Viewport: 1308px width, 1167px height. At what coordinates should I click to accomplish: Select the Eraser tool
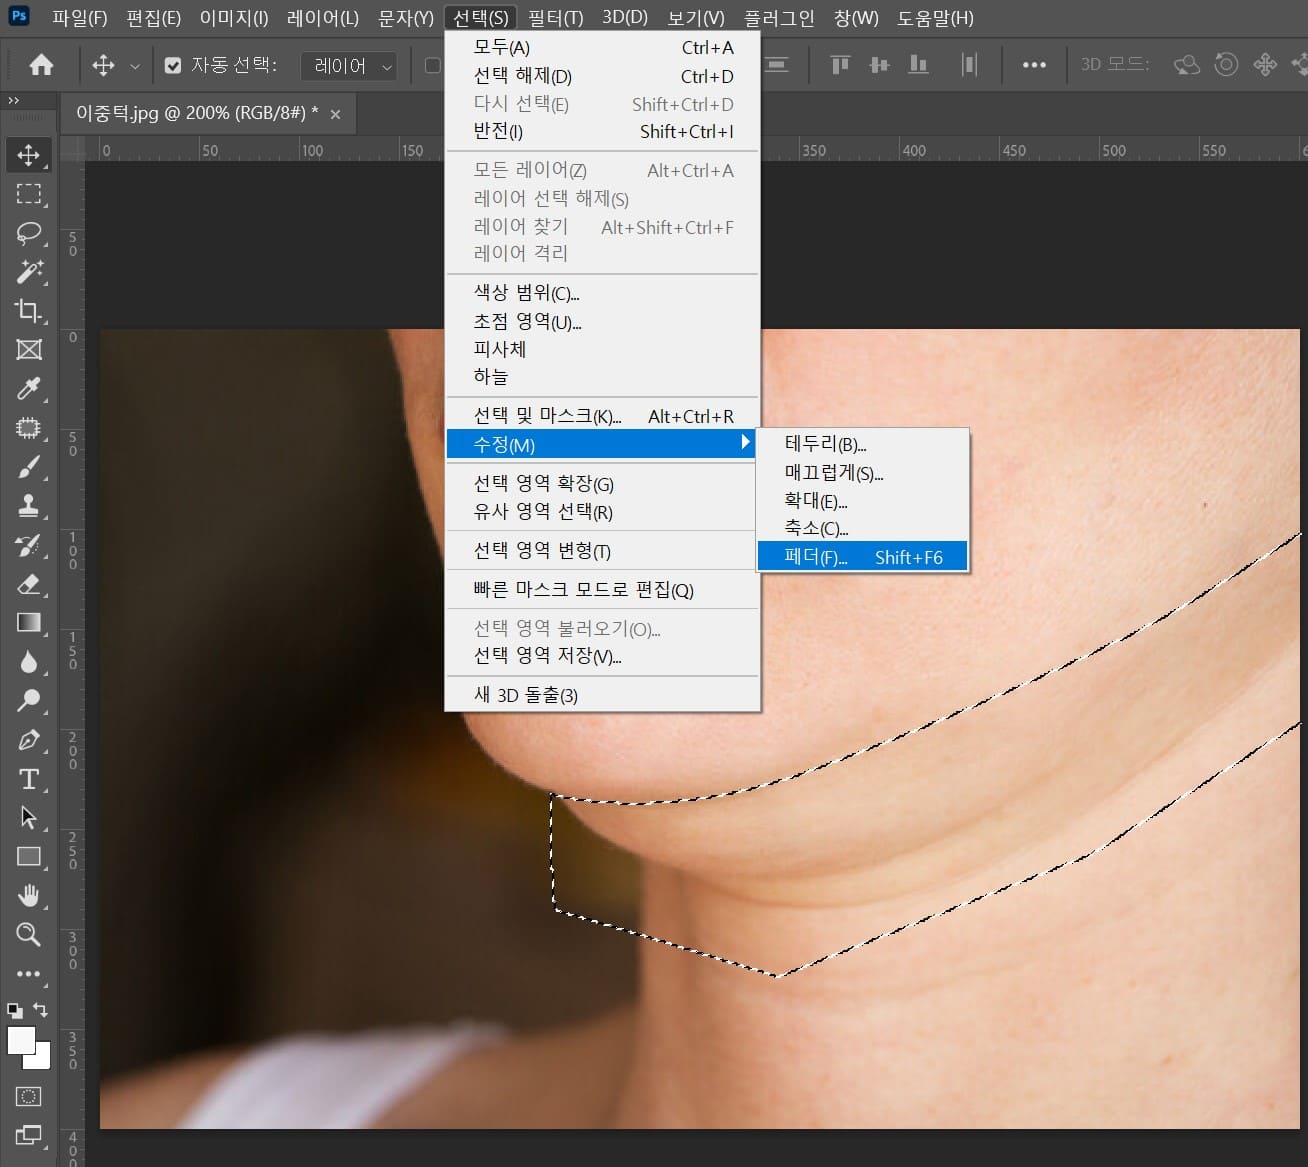(x=28, y=584)
